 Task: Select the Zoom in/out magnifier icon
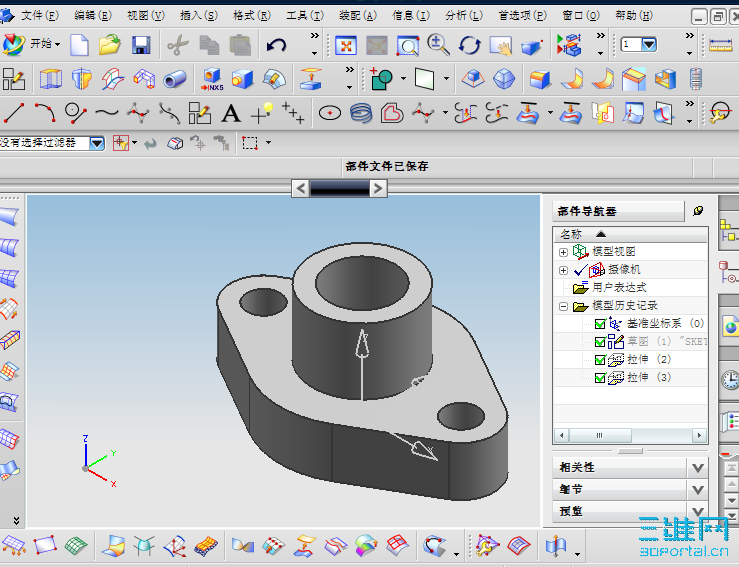coord(438,45)
